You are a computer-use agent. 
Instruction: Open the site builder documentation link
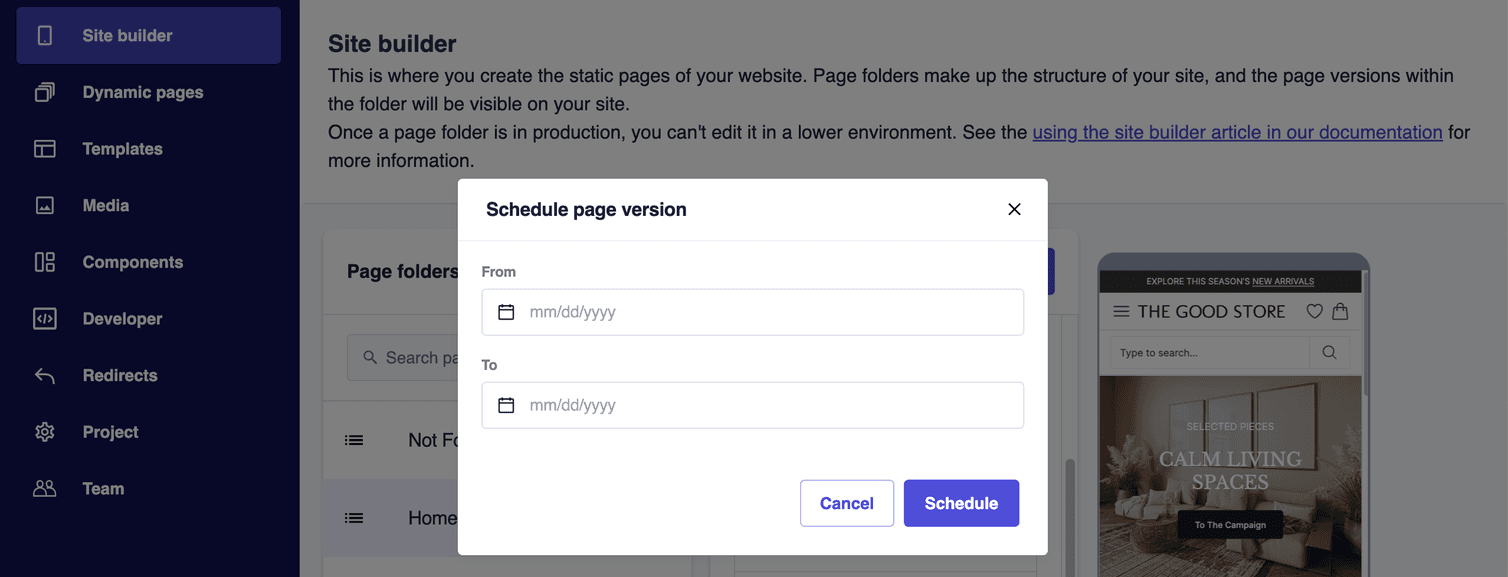1237,132
